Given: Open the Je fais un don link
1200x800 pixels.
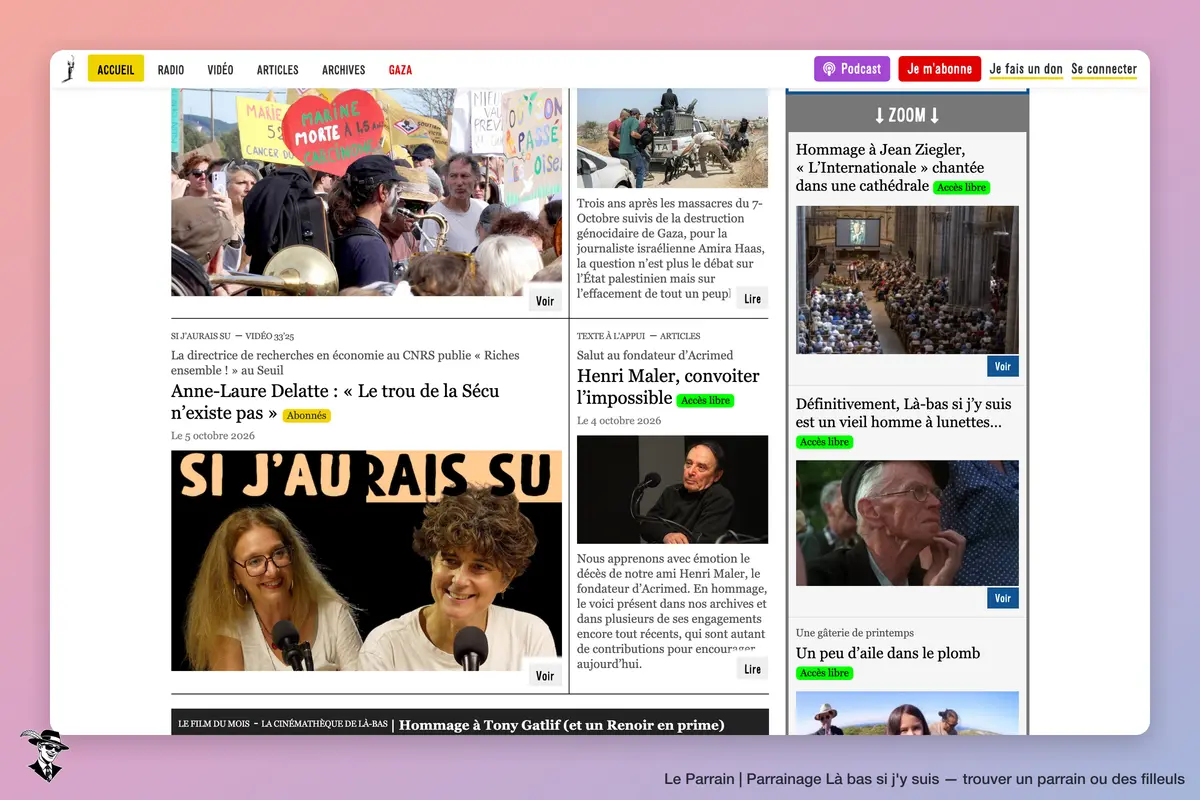Looking at the screenshot, I should click(x=1026, y=70).
